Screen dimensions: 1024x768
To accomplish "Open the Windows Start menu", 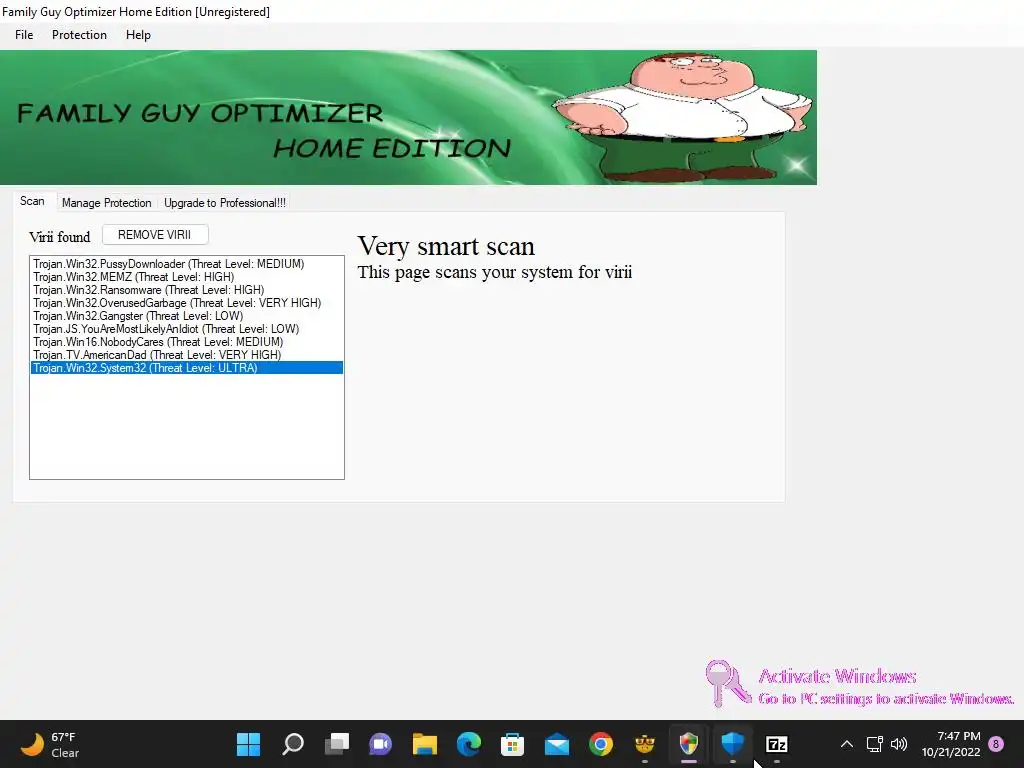I will [248, 744].
